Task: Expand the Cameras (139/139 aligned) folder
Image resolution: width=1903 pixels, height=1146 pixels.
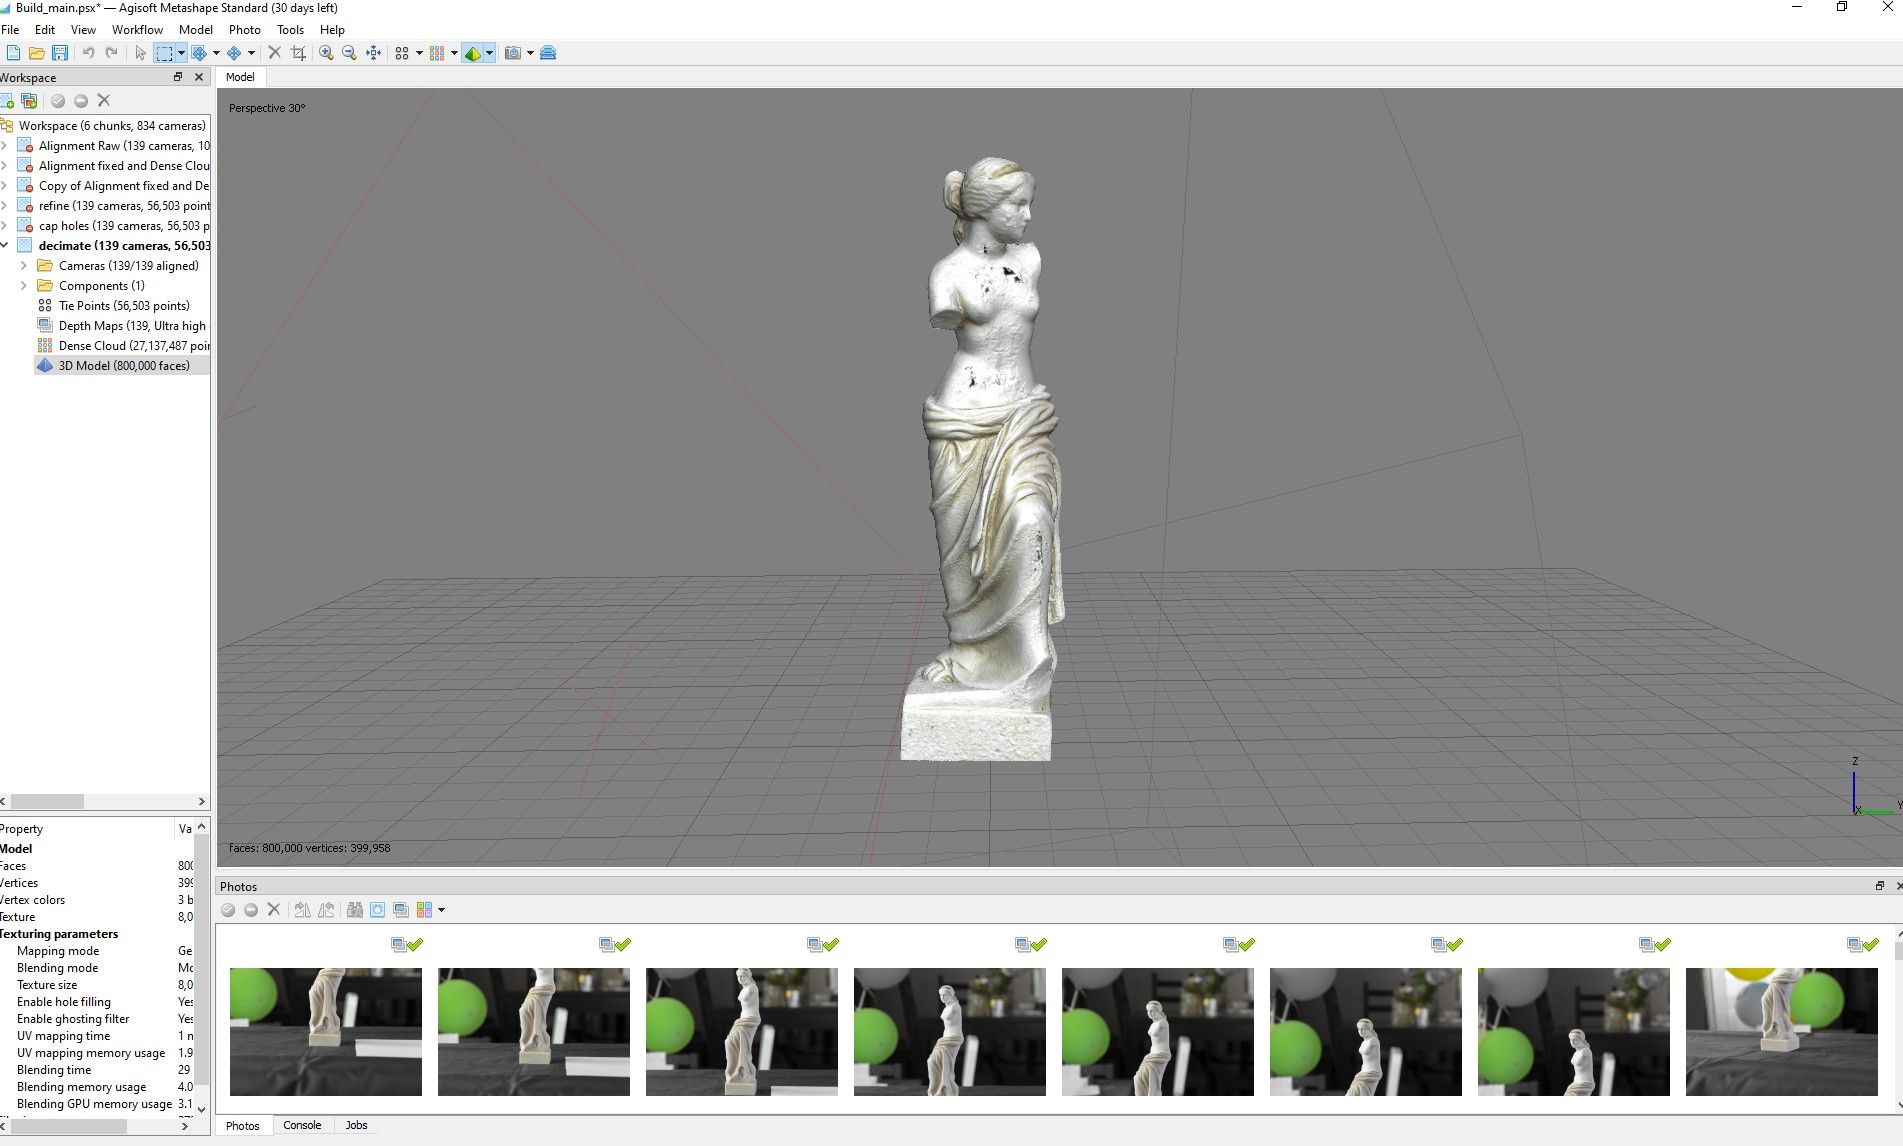Action: click(24, 266)
